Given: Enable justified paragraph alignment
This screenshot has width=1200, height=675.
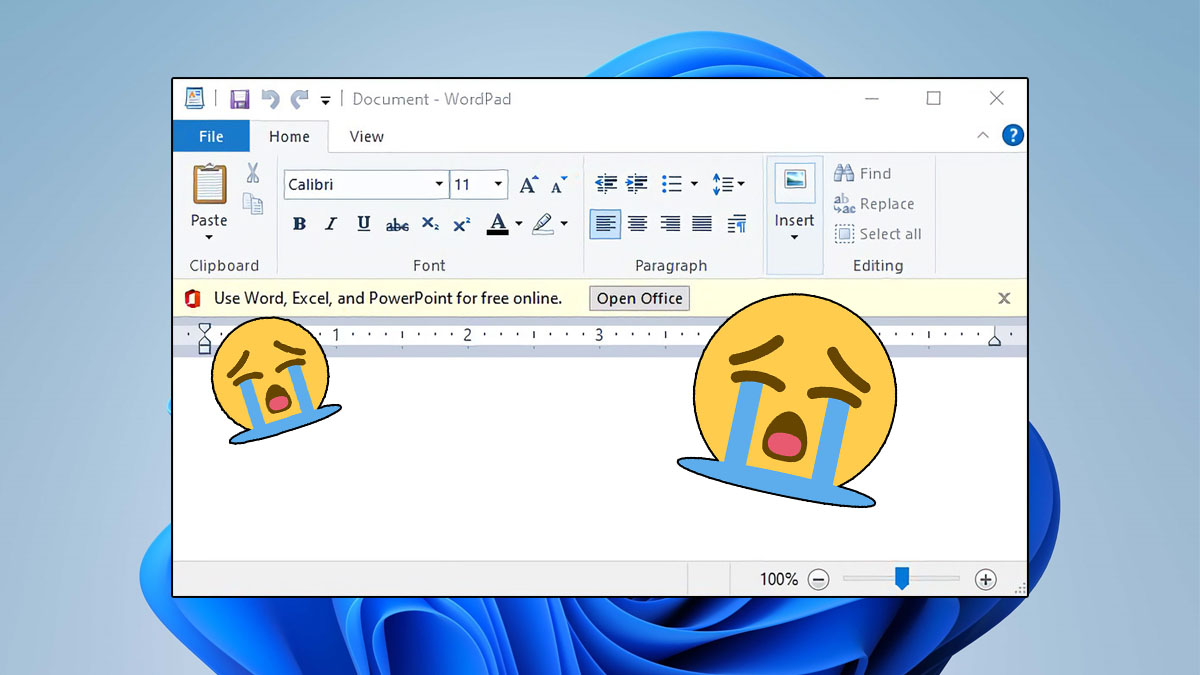Looking at the screenshot, I should [x=701, y=223].
